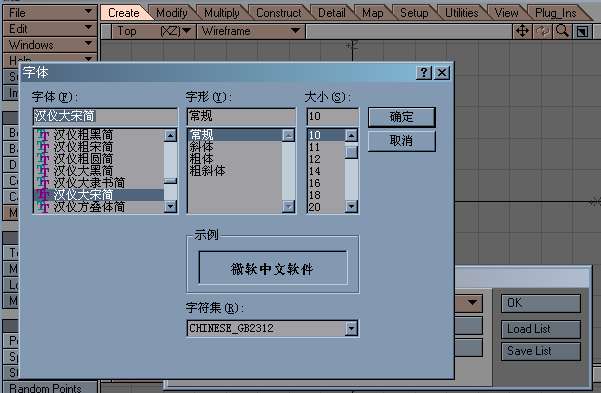Select 斜体 italic style

tap(235, 147)
